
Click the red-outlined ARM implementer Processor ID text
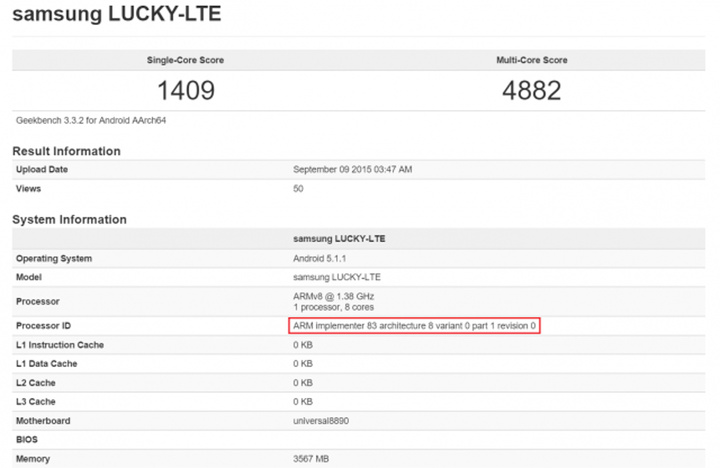click(x=414, y=326)
